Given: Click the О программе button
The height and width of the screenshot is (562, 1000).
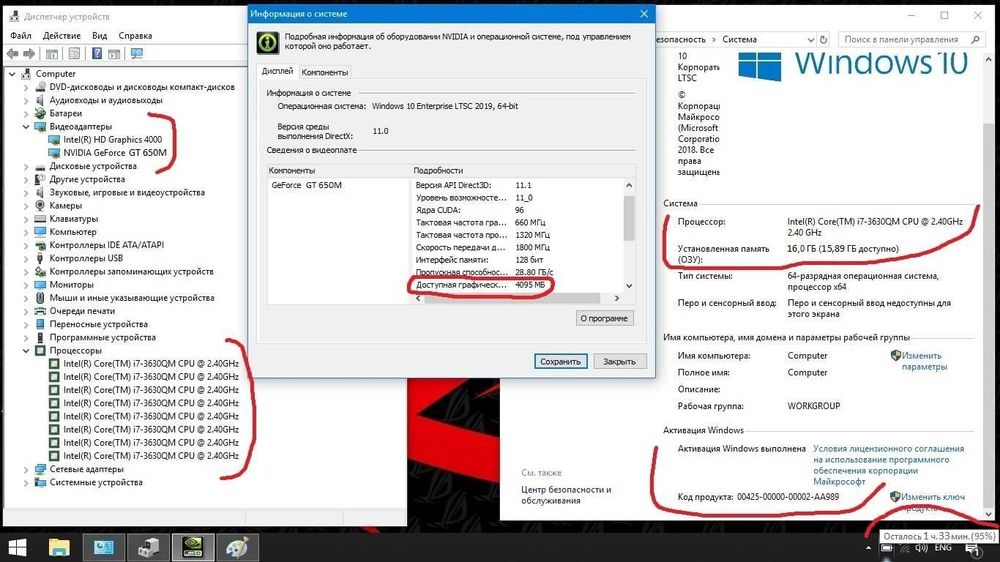Looking at the screenshot, I should click(604, 318).
